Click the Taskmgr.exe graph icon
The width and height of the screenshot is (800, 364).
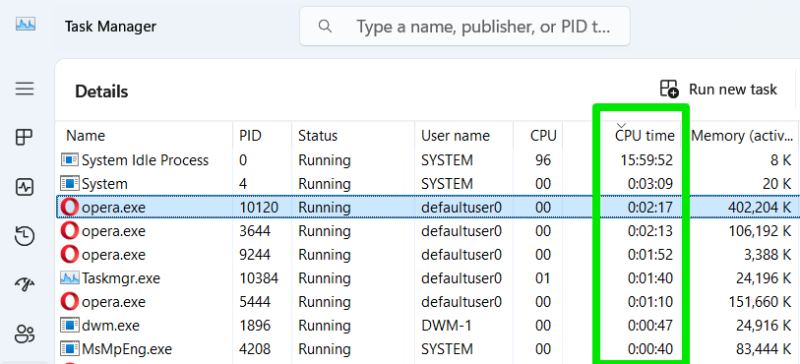(69, 278)
